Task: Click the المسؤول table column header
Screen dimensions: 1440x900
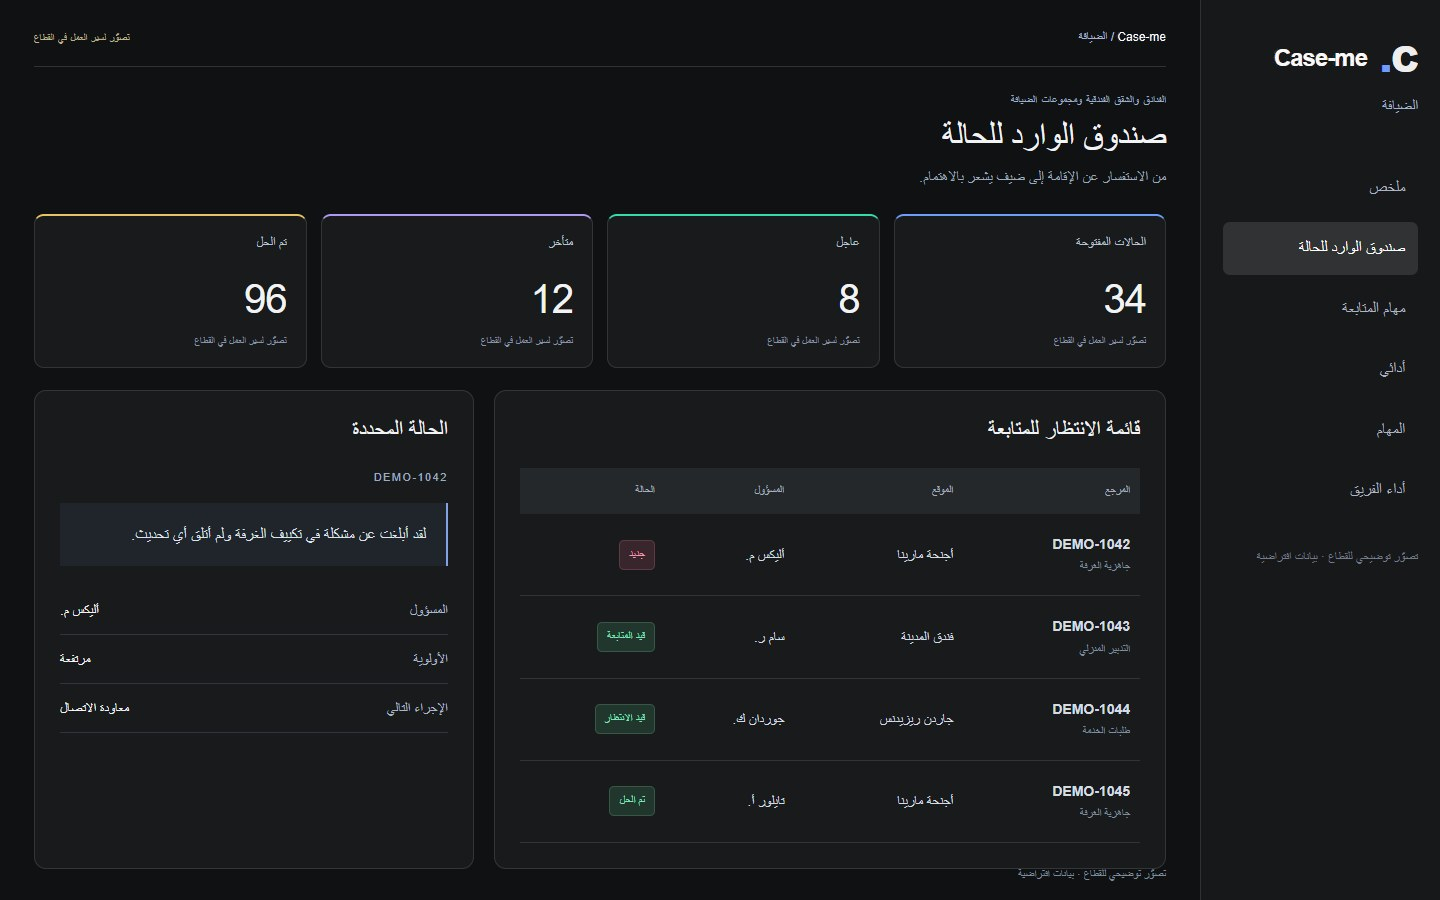Action: [x=769, y=490]
